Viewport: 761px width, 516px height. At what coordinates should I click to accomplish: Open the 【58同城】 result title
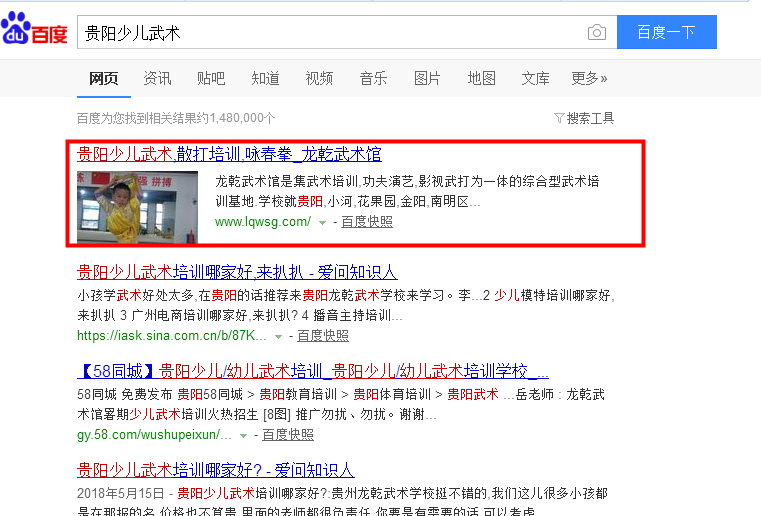pos(313,371)
